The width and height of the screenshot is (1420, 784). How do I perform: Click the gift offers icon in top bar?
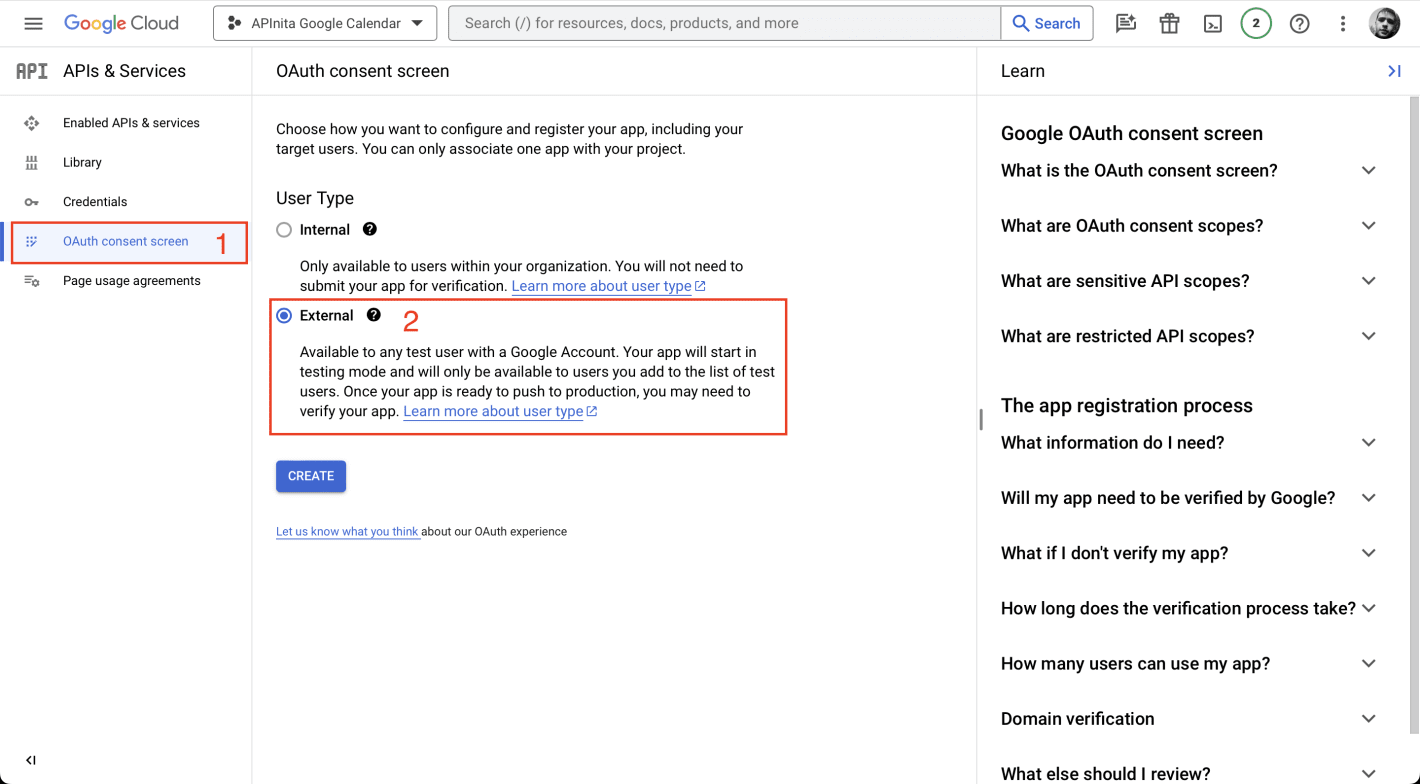click(x=1169, y=22)
